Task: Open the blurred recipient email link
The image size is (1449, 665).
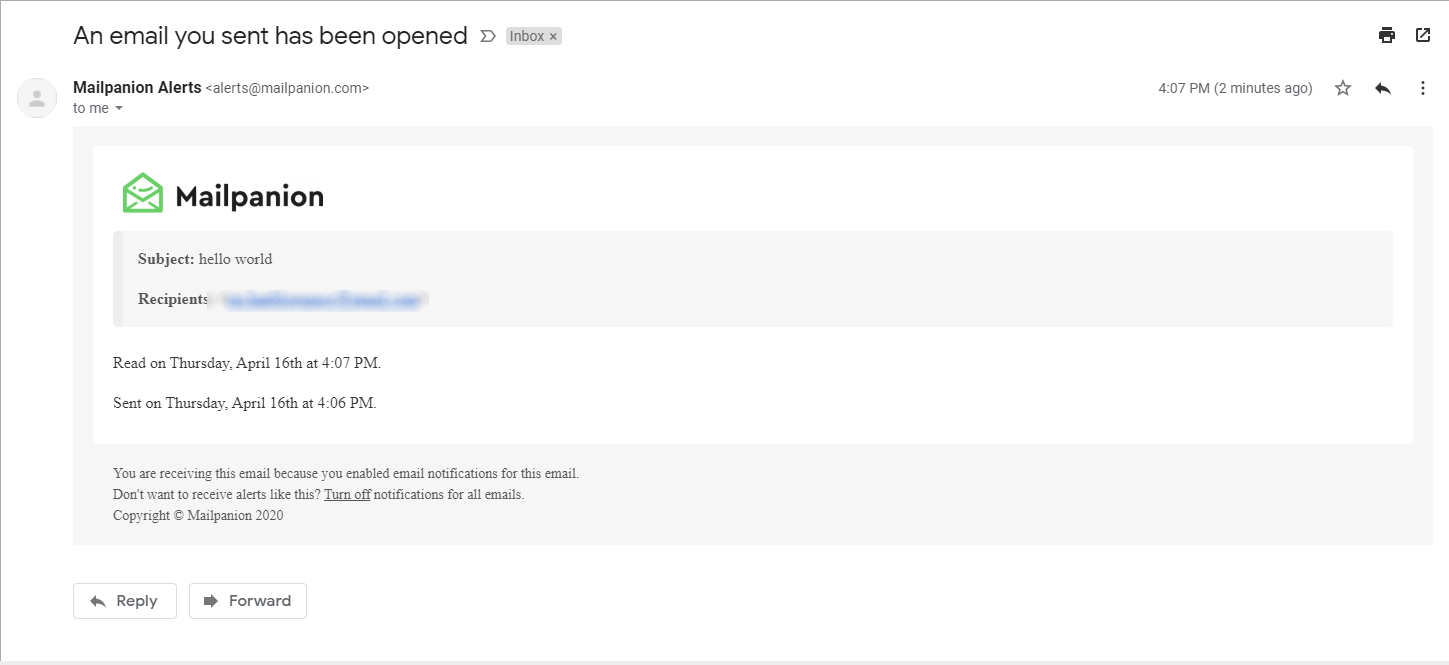Action: pyautogui.click(x=320, y=299)
